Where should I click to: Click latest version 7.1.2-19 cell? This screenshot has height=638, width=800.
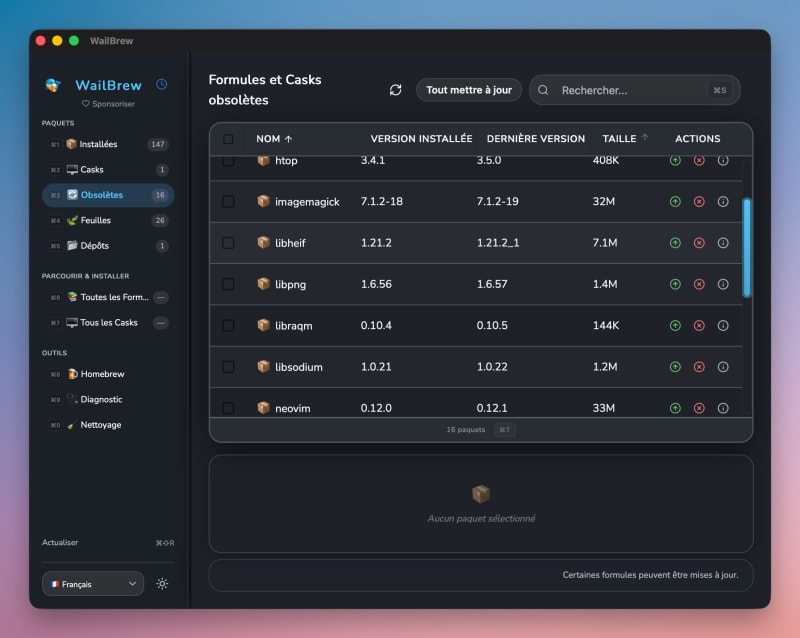(x=497, y=202)
